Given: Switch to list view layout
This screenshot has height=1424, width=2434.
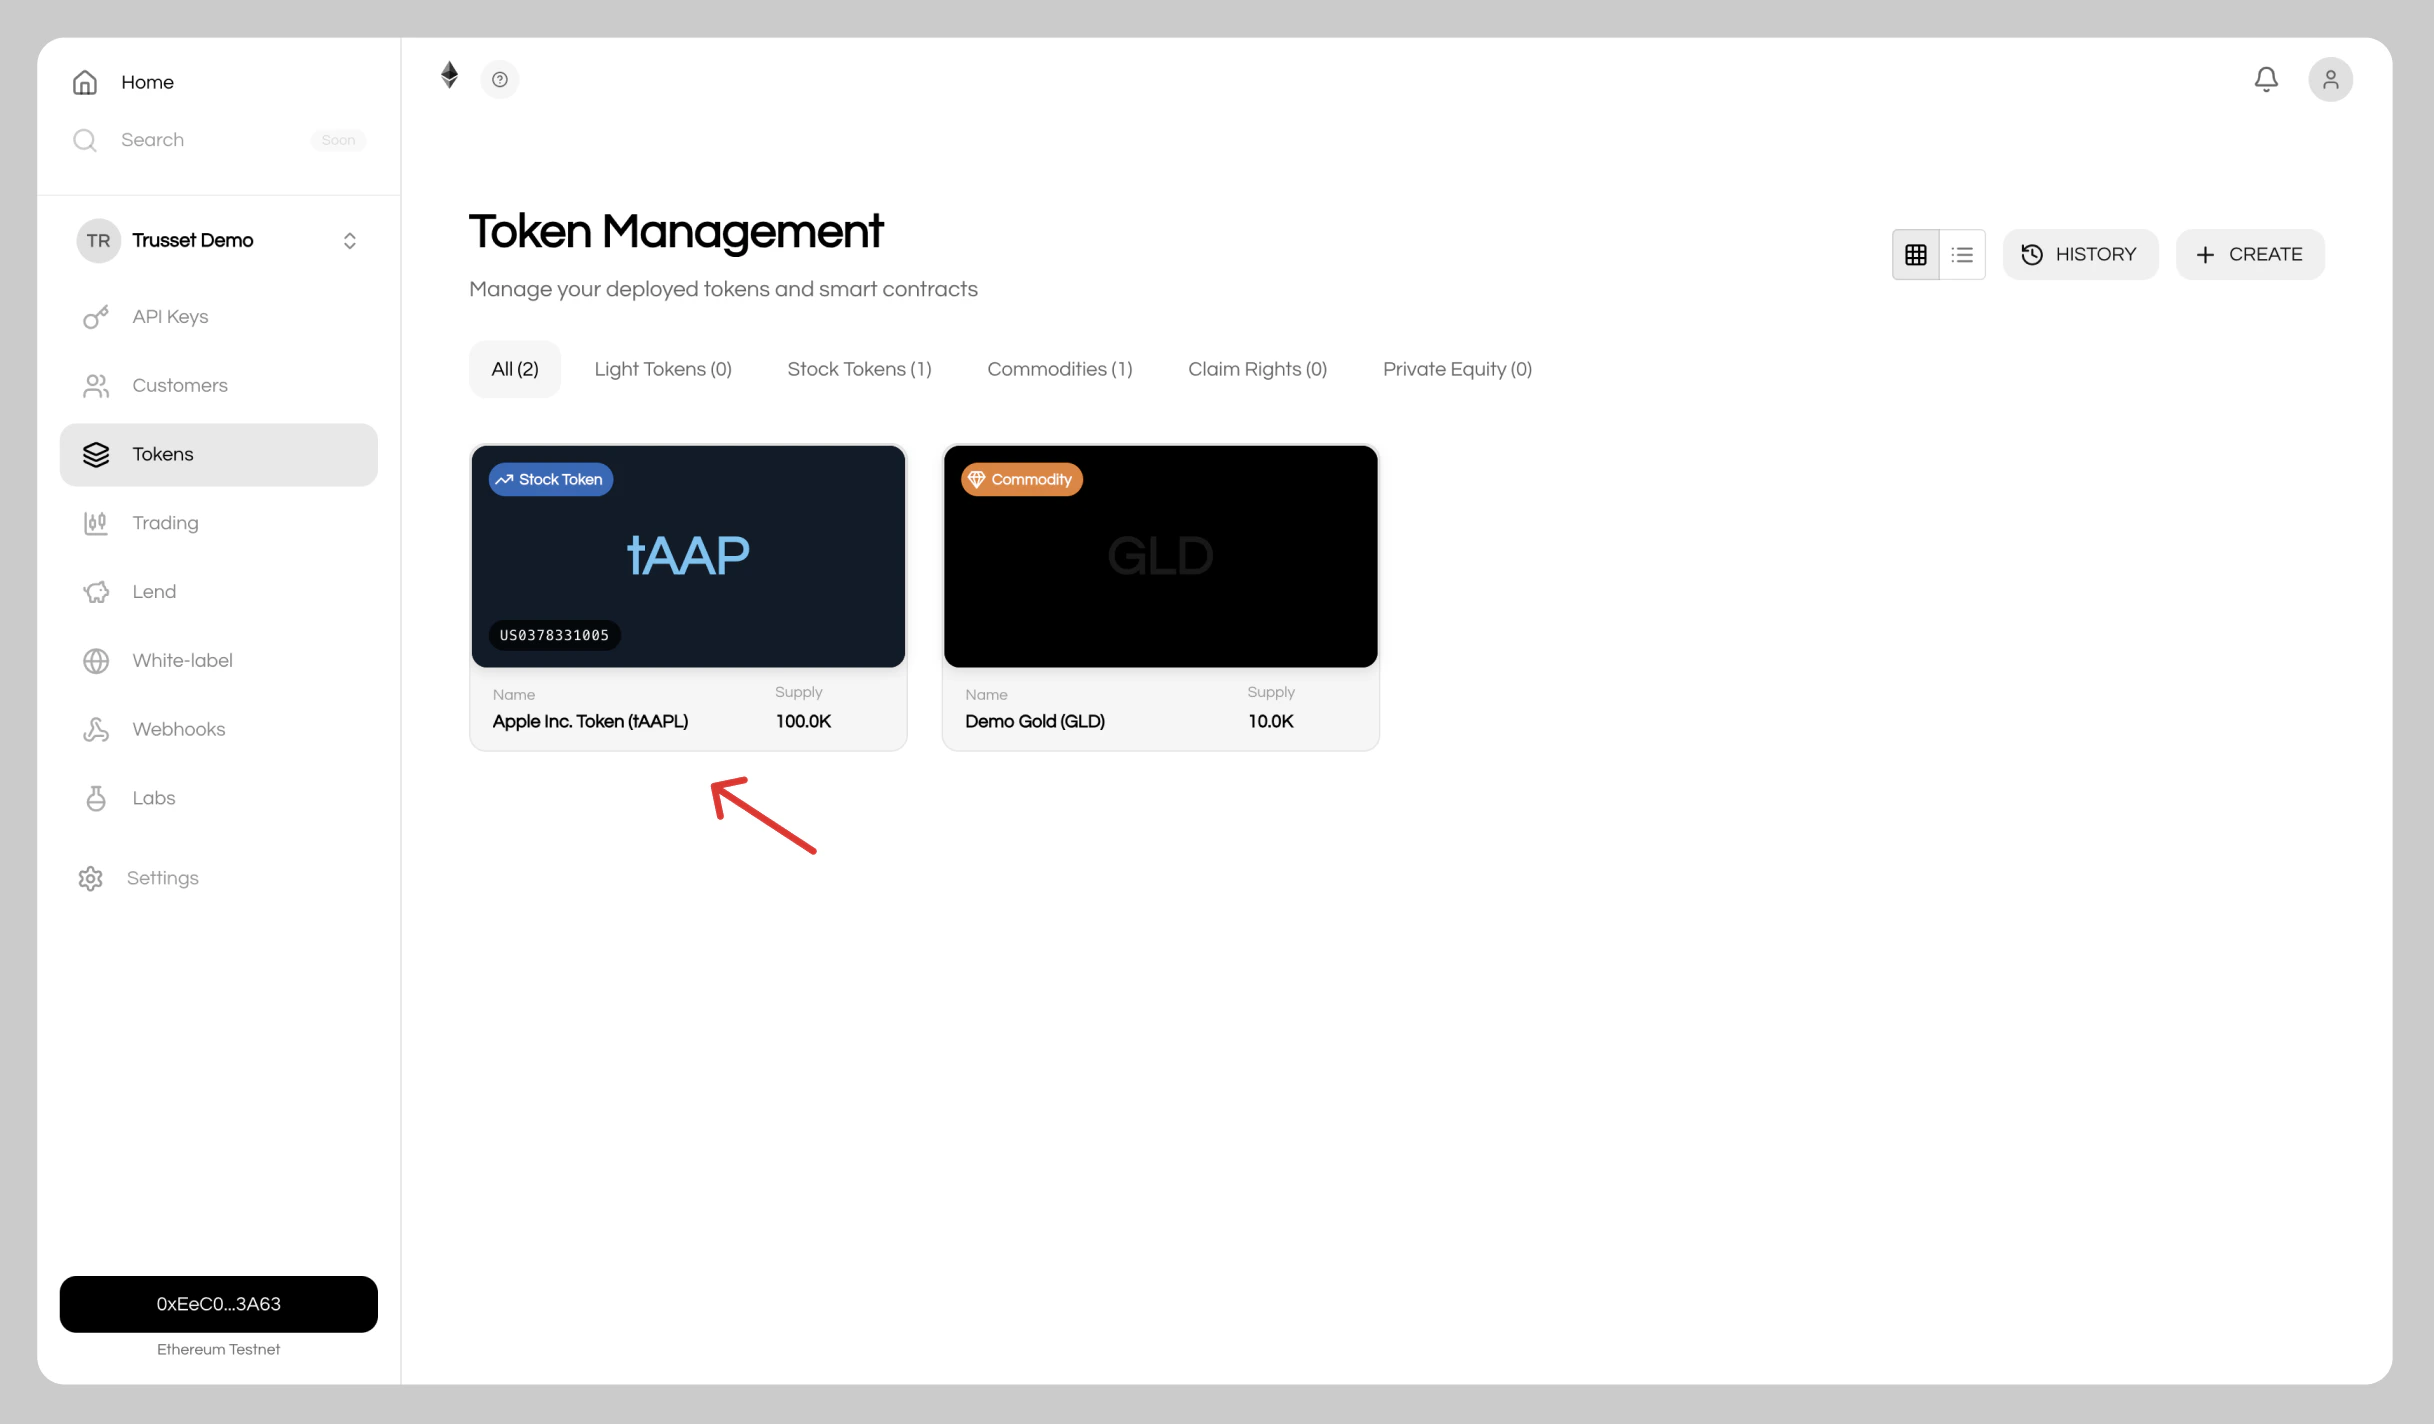Looking at the screenshot, I should tap(1962, 254).
